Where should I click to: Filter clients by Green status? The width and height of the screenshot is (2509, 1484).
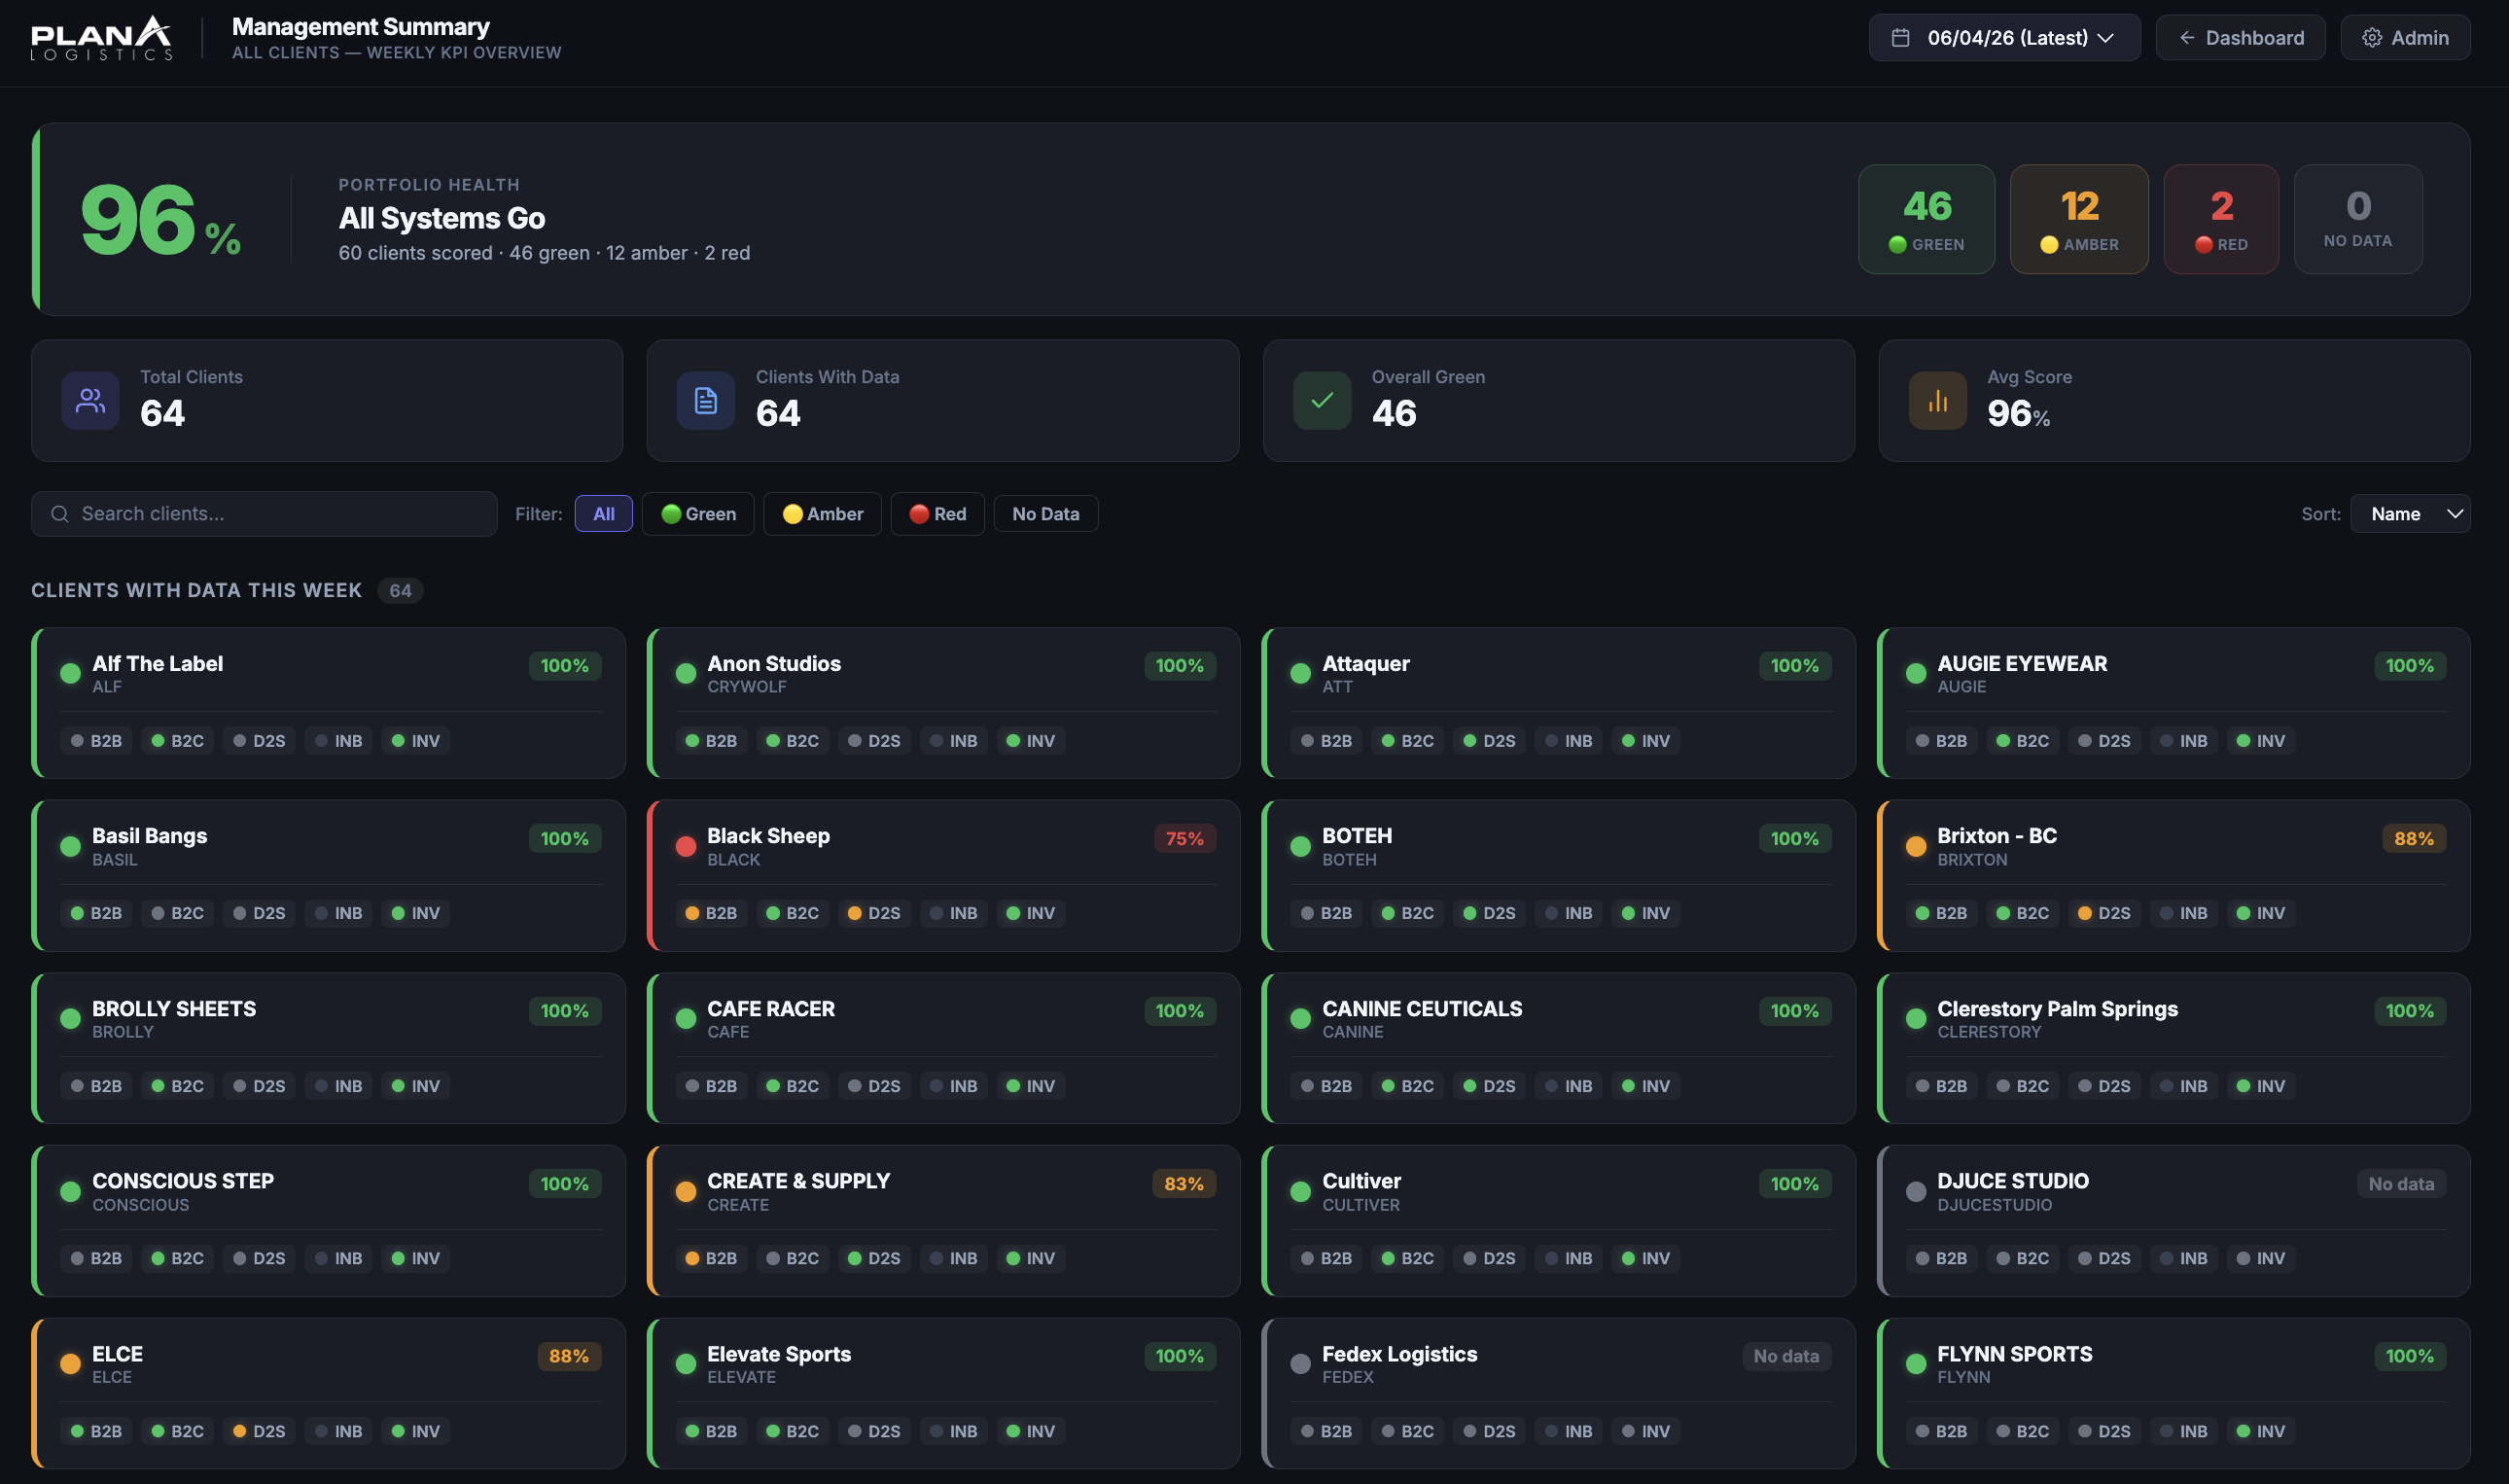point(698,514)
